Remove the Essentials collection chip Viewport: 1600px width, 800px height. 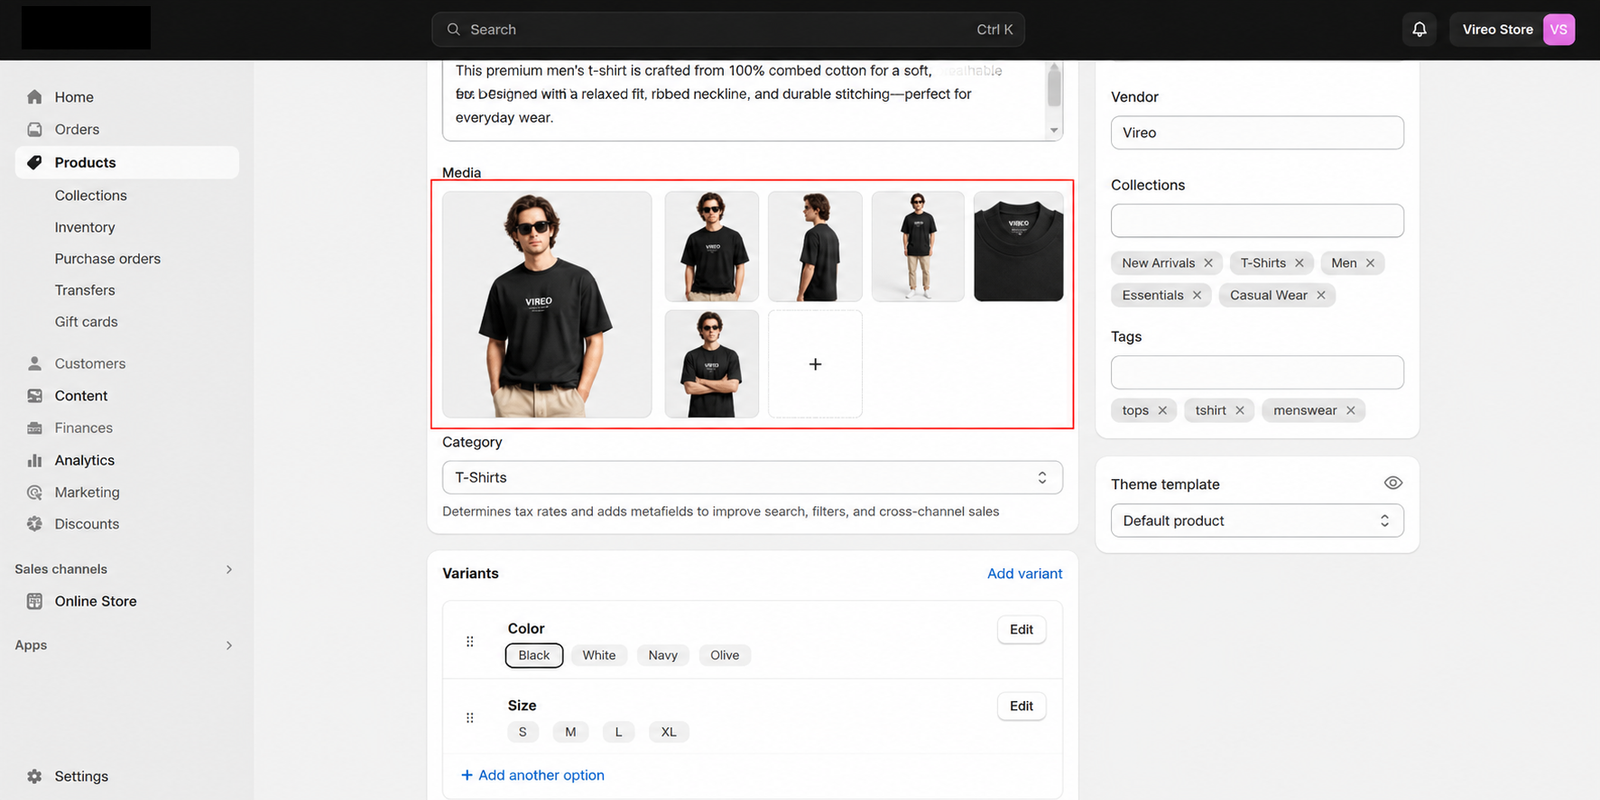[x=1197, y=295]
